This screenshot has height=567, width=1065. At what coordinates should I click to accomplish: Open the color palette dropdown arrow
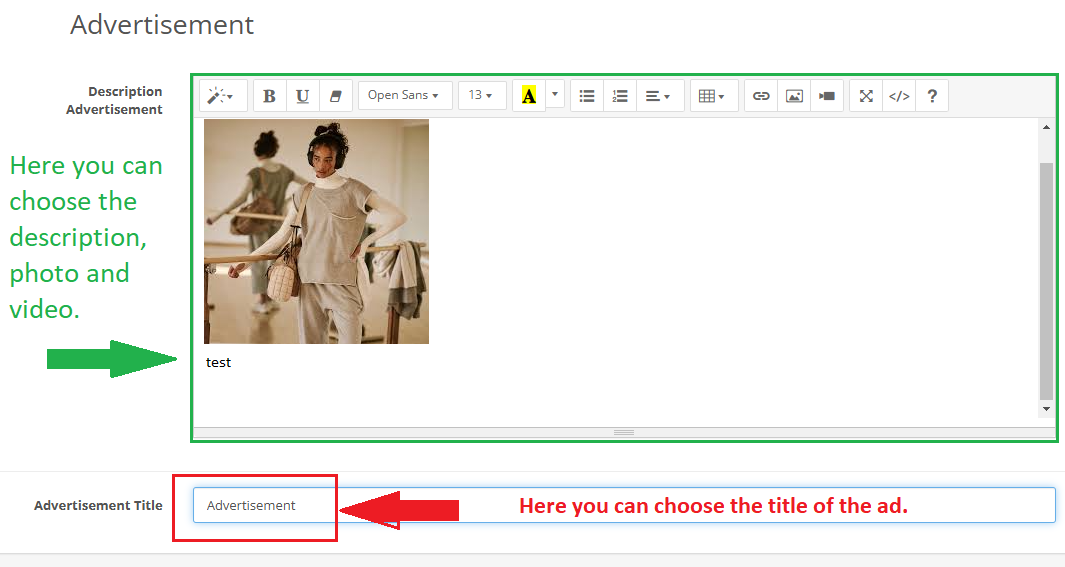pos(555,96)
